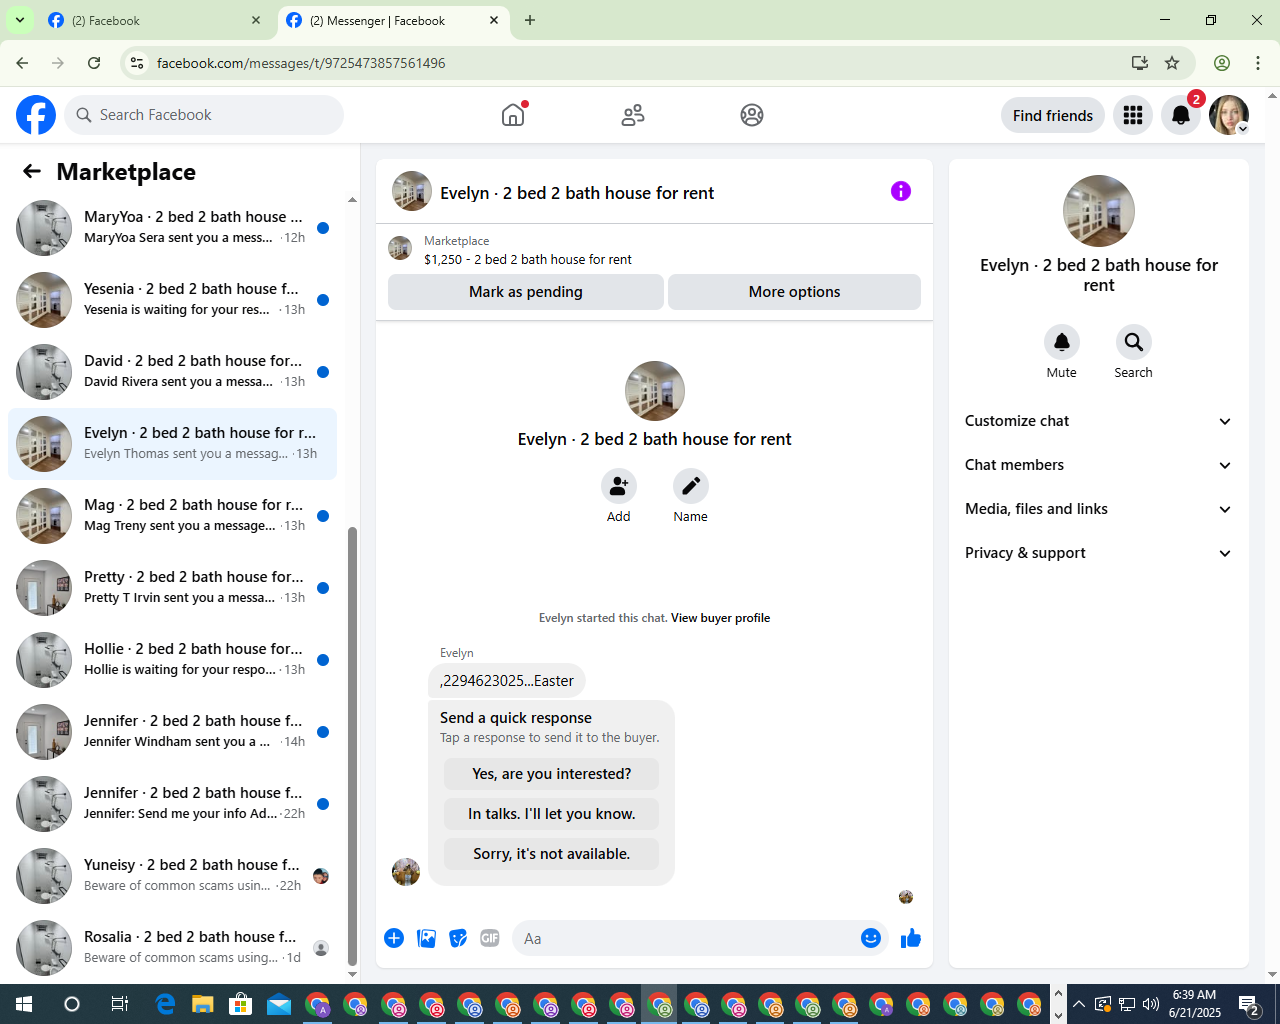Show hidden system tray icons
The image size is (1280, 1024).
click(x=1078, y=1004)
